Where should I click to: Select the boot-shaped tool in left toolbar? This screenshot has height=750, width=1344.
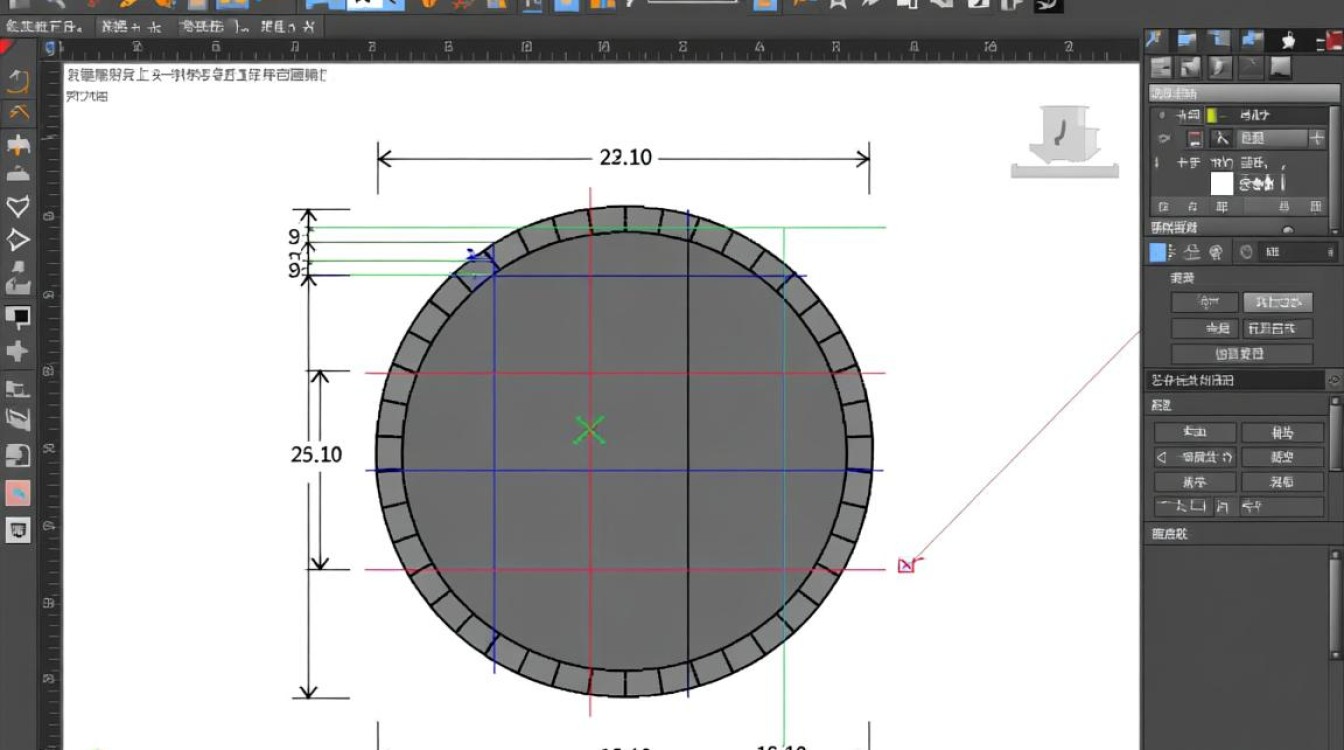point(18,283)
